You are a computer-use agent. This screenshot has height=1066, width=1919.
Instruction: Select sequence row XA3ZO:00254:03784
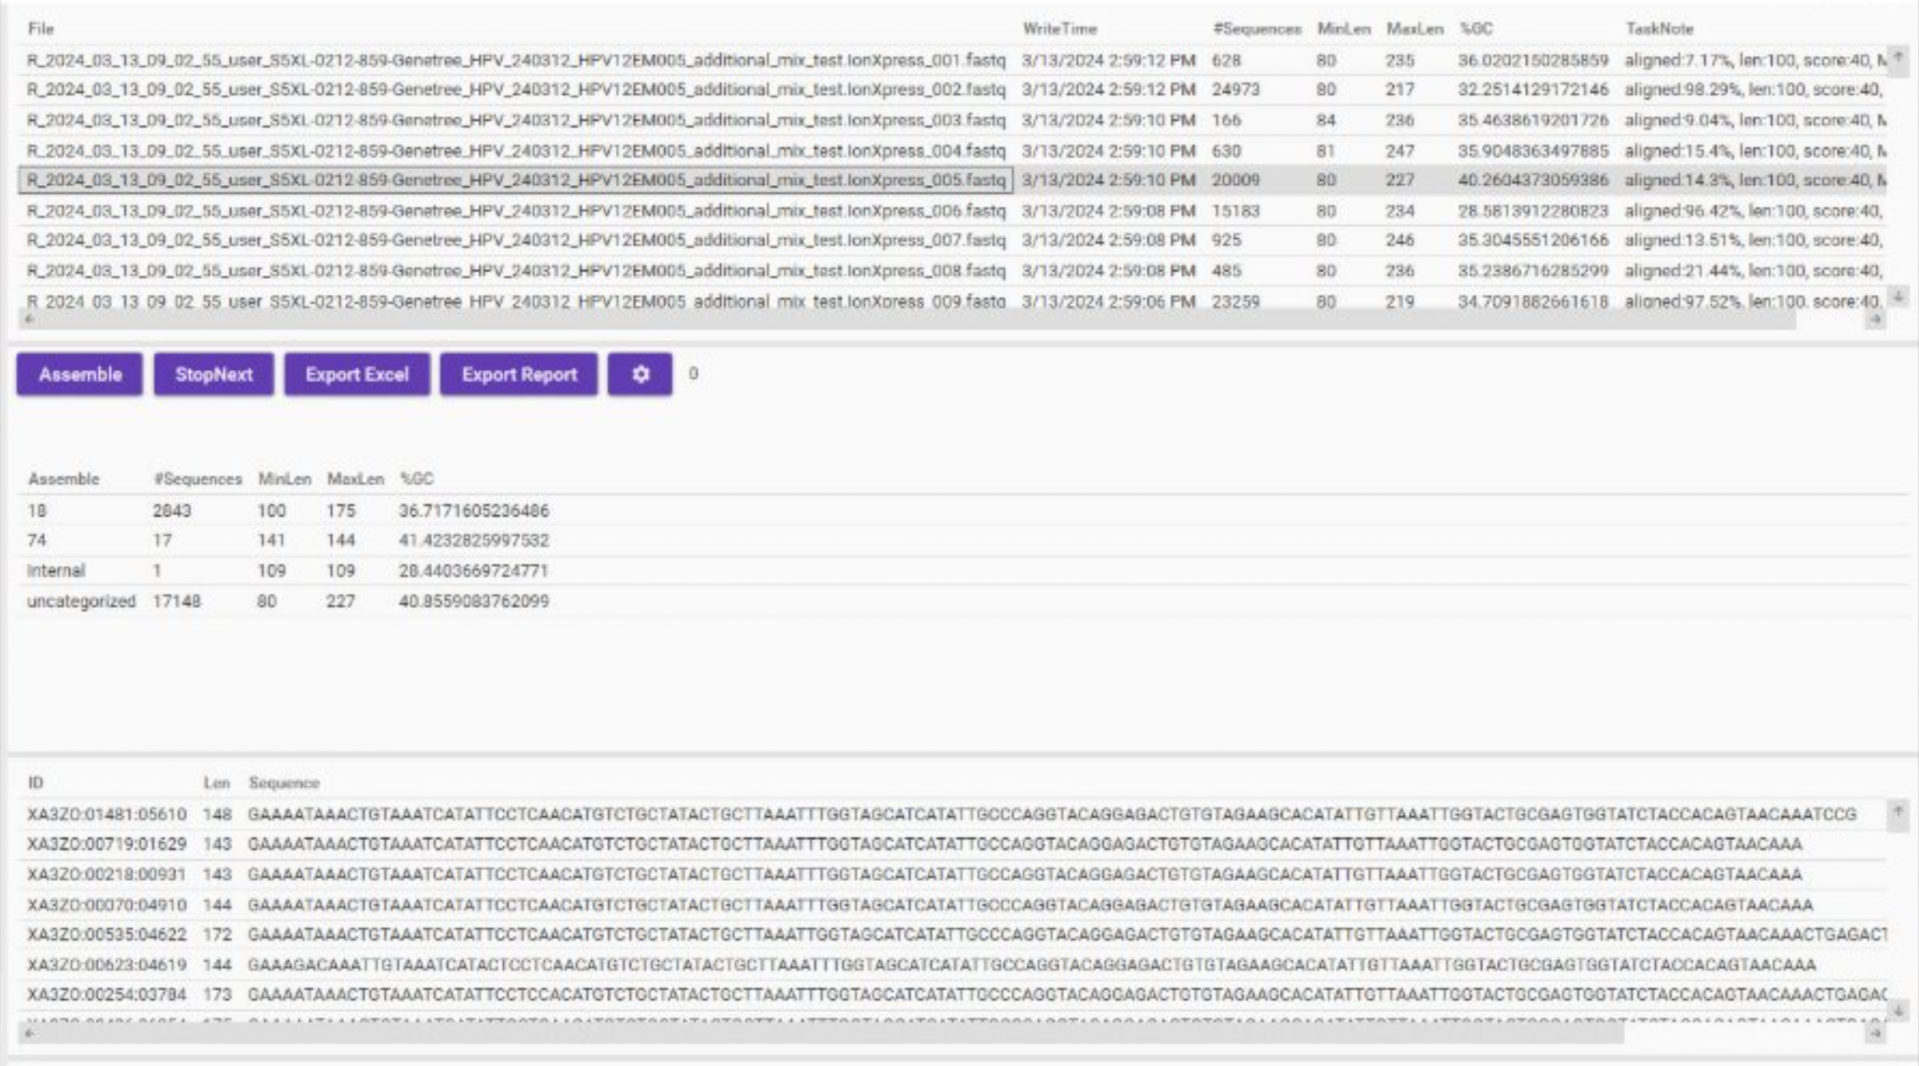(952, 994)
